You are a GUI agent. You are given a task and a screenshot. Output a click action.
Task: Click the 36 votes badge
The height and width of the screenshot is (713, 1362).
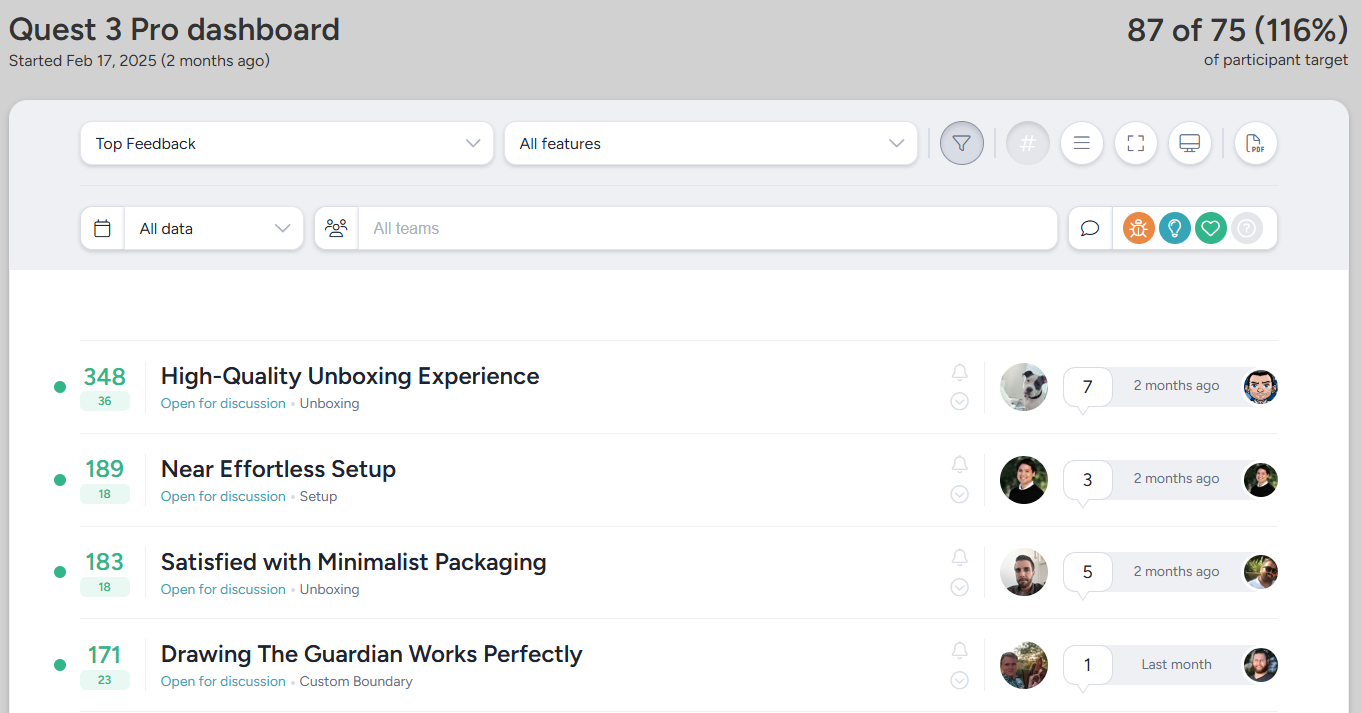coord(105,402)
